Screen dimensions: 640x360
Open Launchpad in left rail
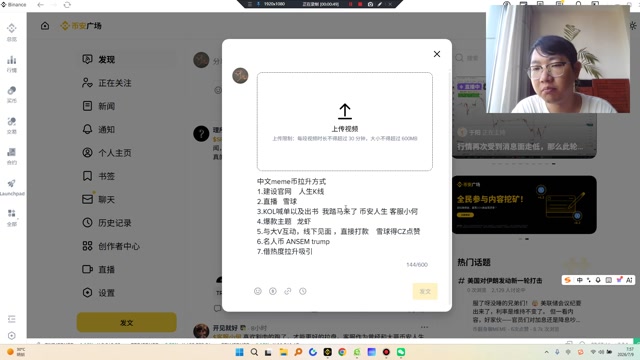point(12,187)
